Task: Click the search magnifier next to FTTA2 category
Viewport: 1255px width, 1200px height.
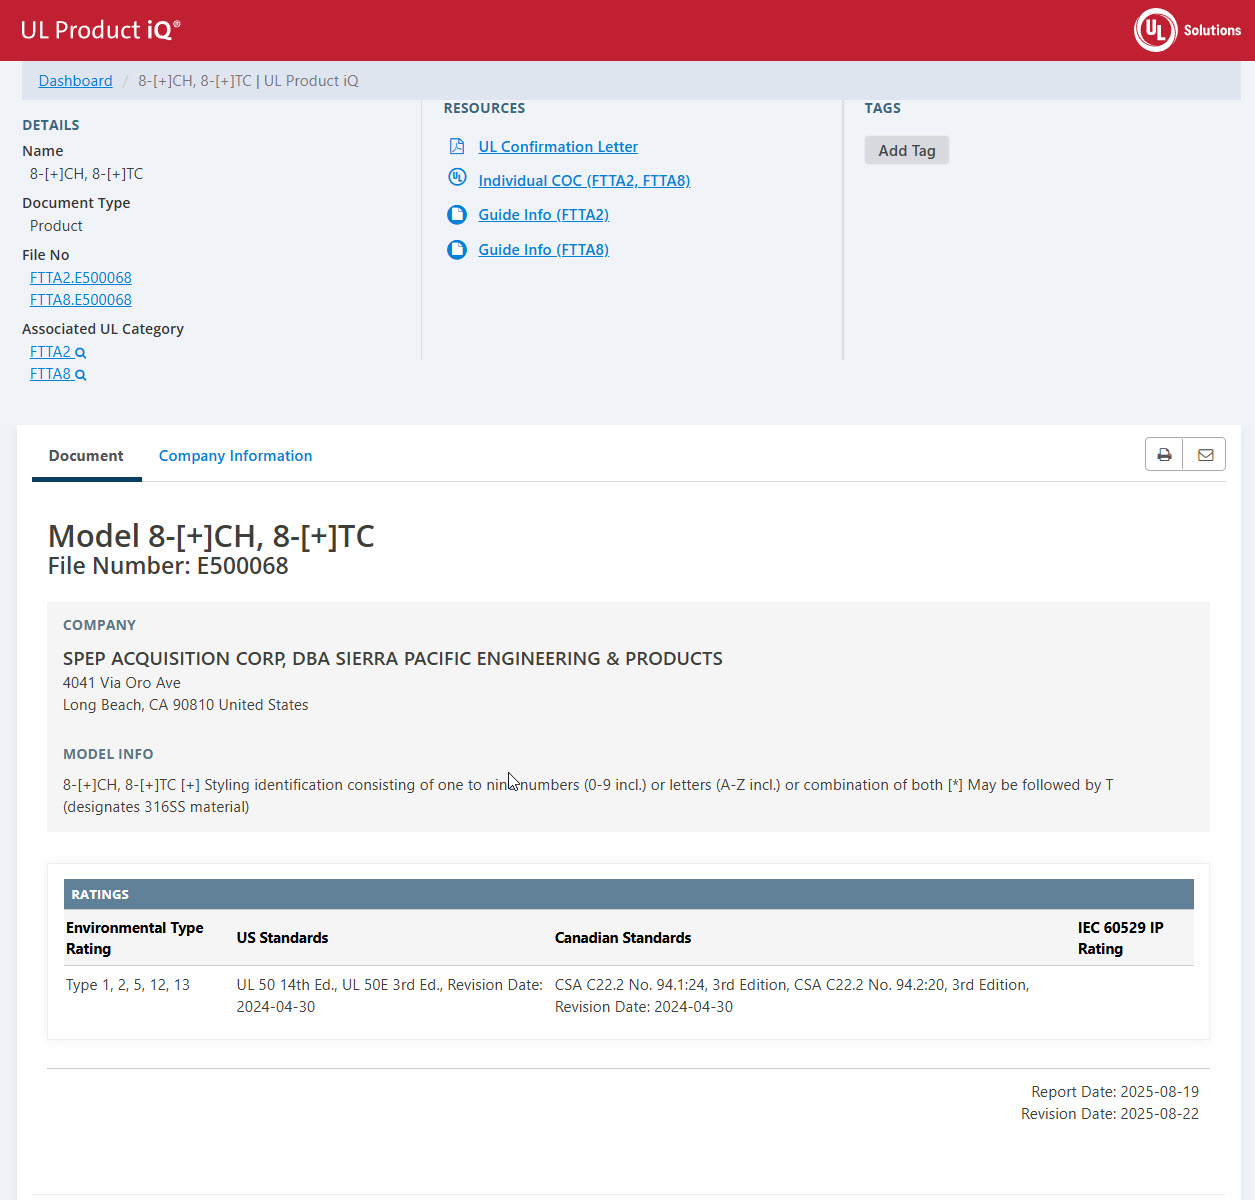Action: pos(81,353)
